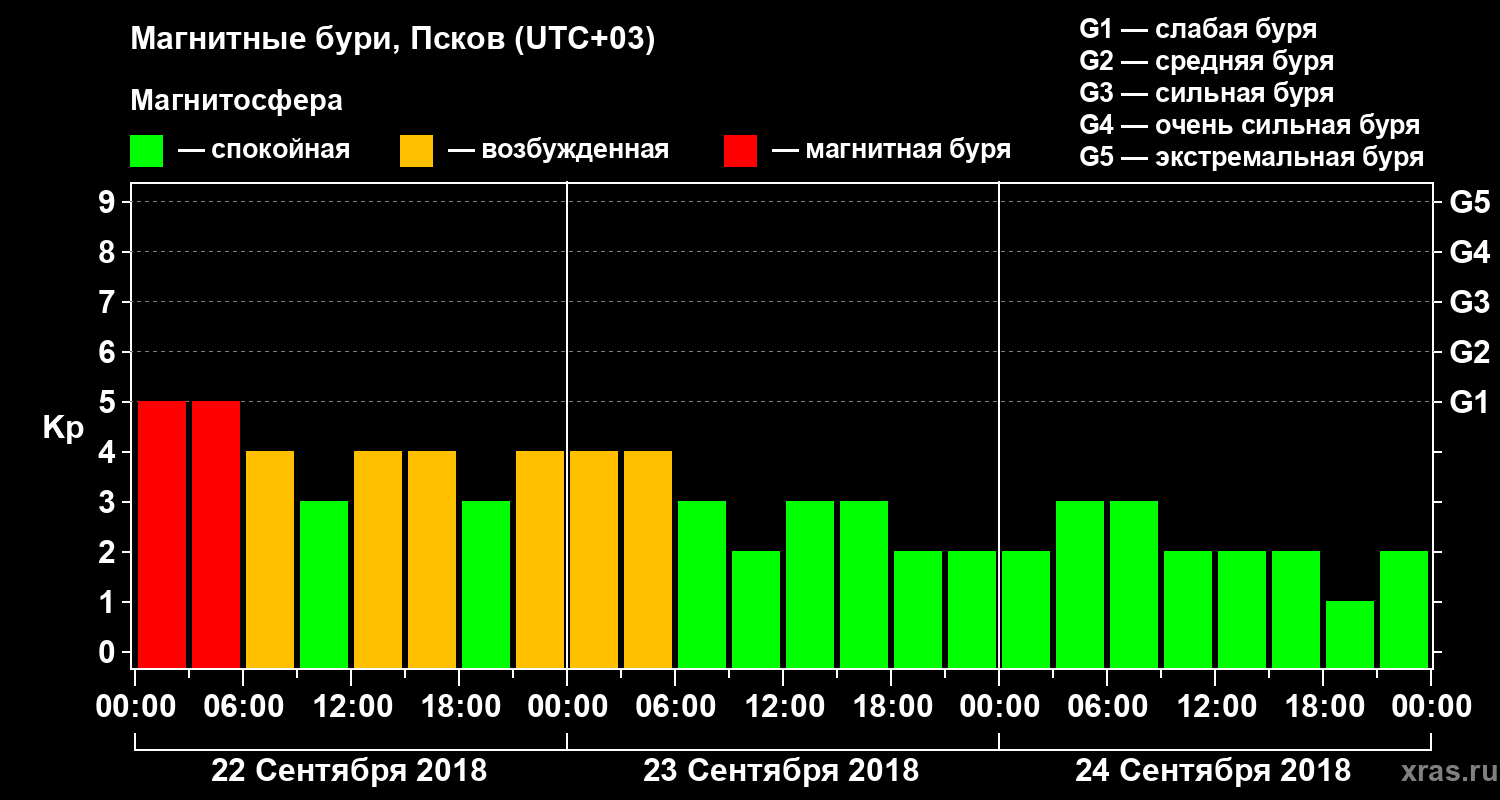Click the right-axis 'G3' level label
Screen dimensions: 1500x800
1470,303
